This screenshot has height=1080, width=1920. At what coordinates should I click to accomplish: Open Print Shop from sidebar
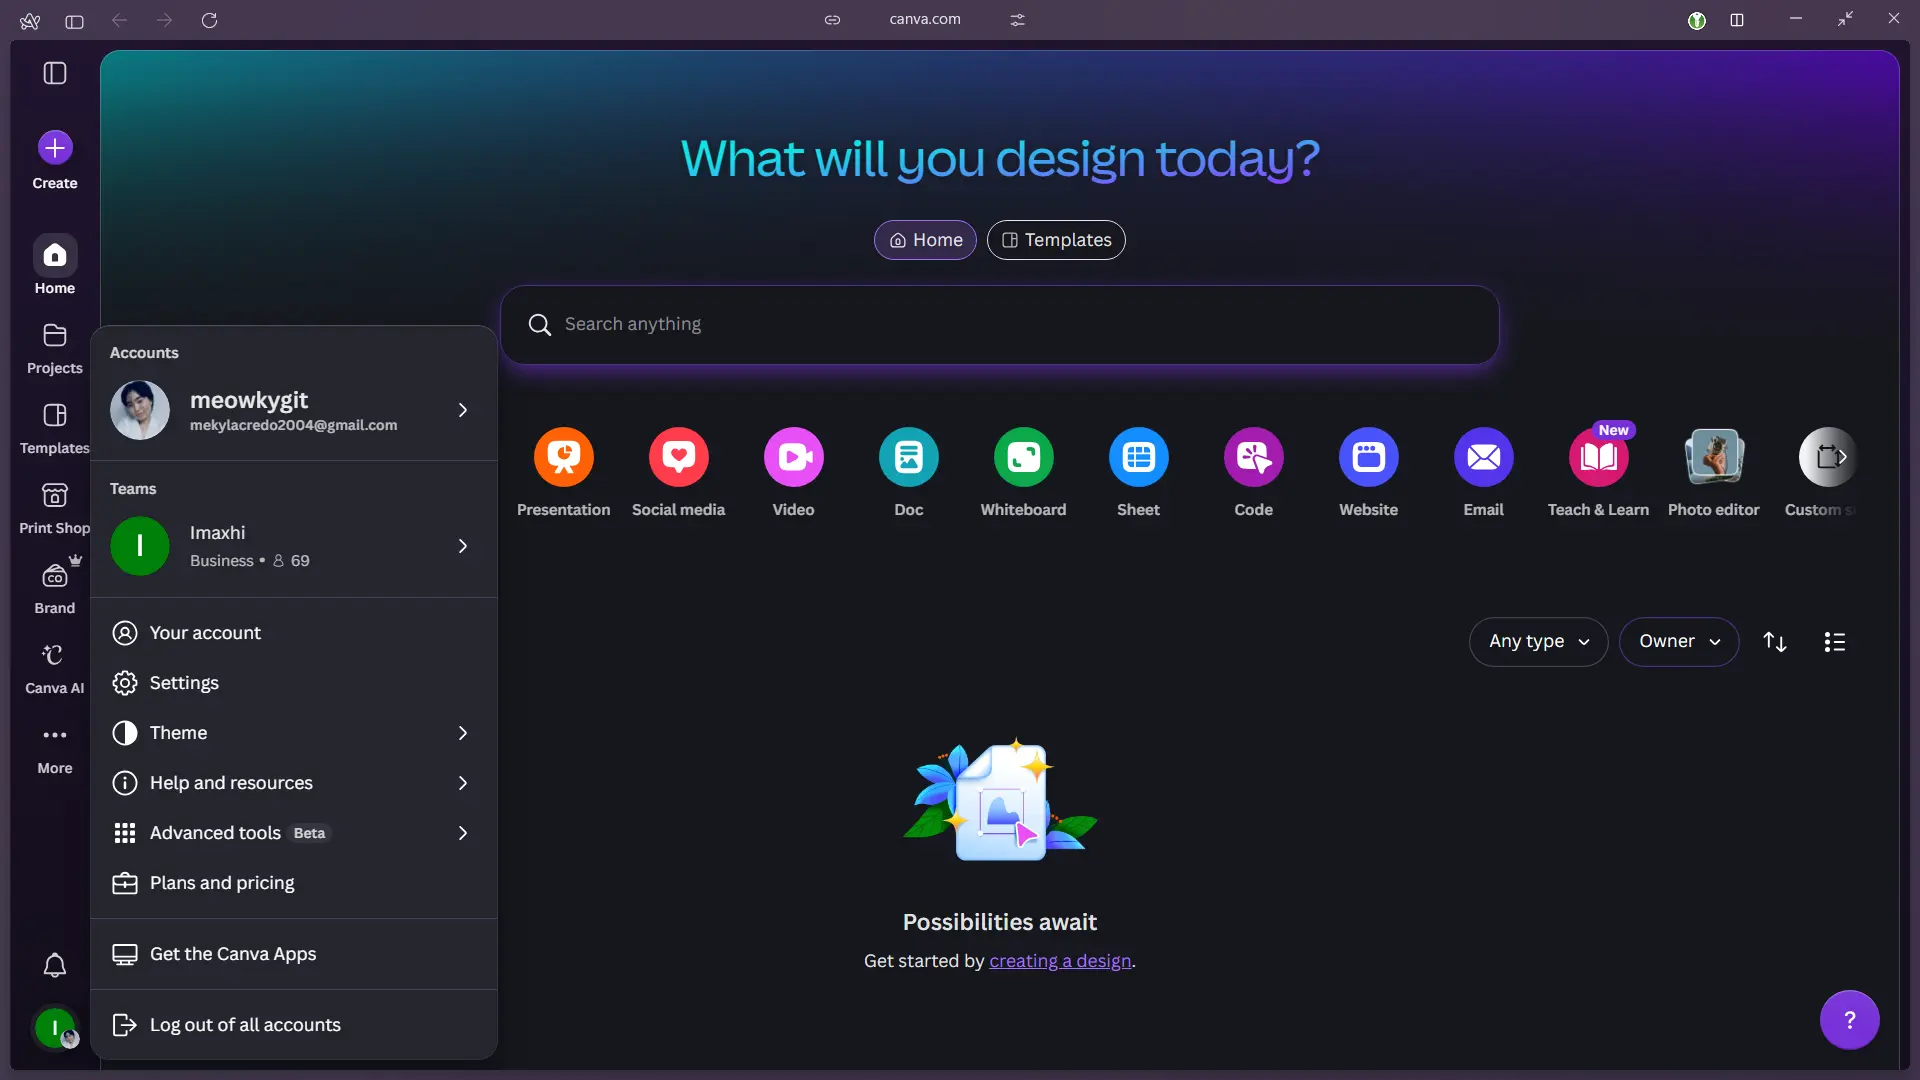point(55,508)
